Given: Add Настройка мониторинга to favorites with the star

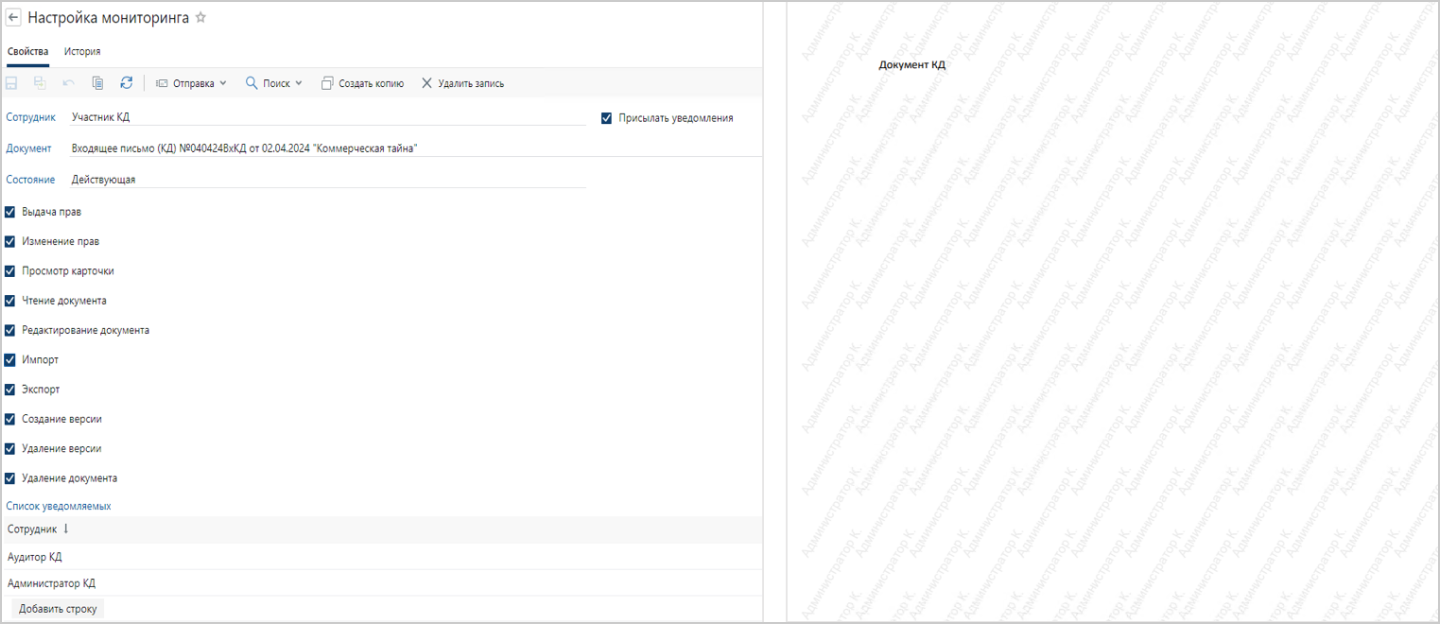Looking at the screenshot, I should (200, 18).
